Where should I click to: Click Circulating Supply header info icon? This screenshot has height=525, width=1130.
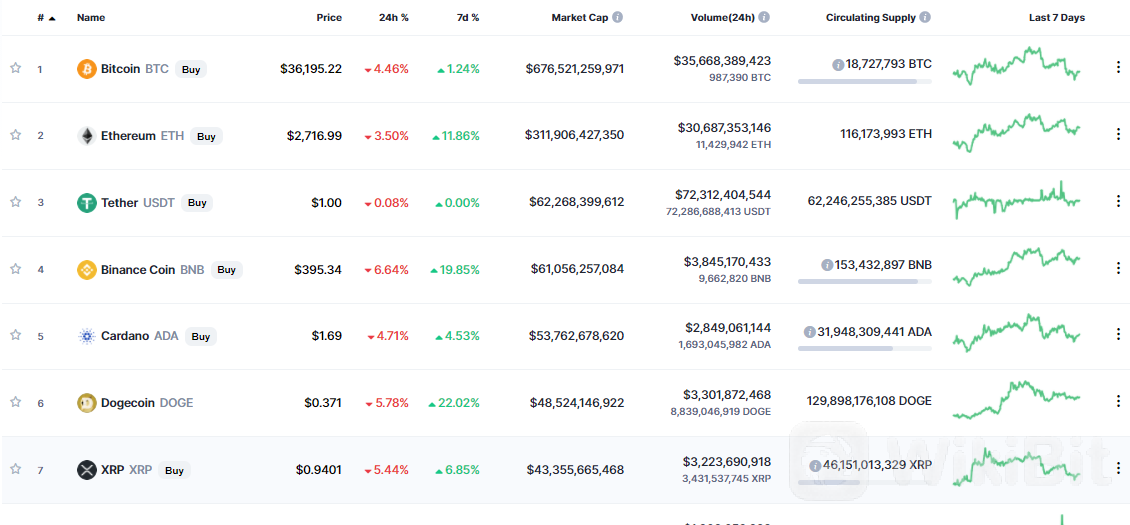[925, 17]
